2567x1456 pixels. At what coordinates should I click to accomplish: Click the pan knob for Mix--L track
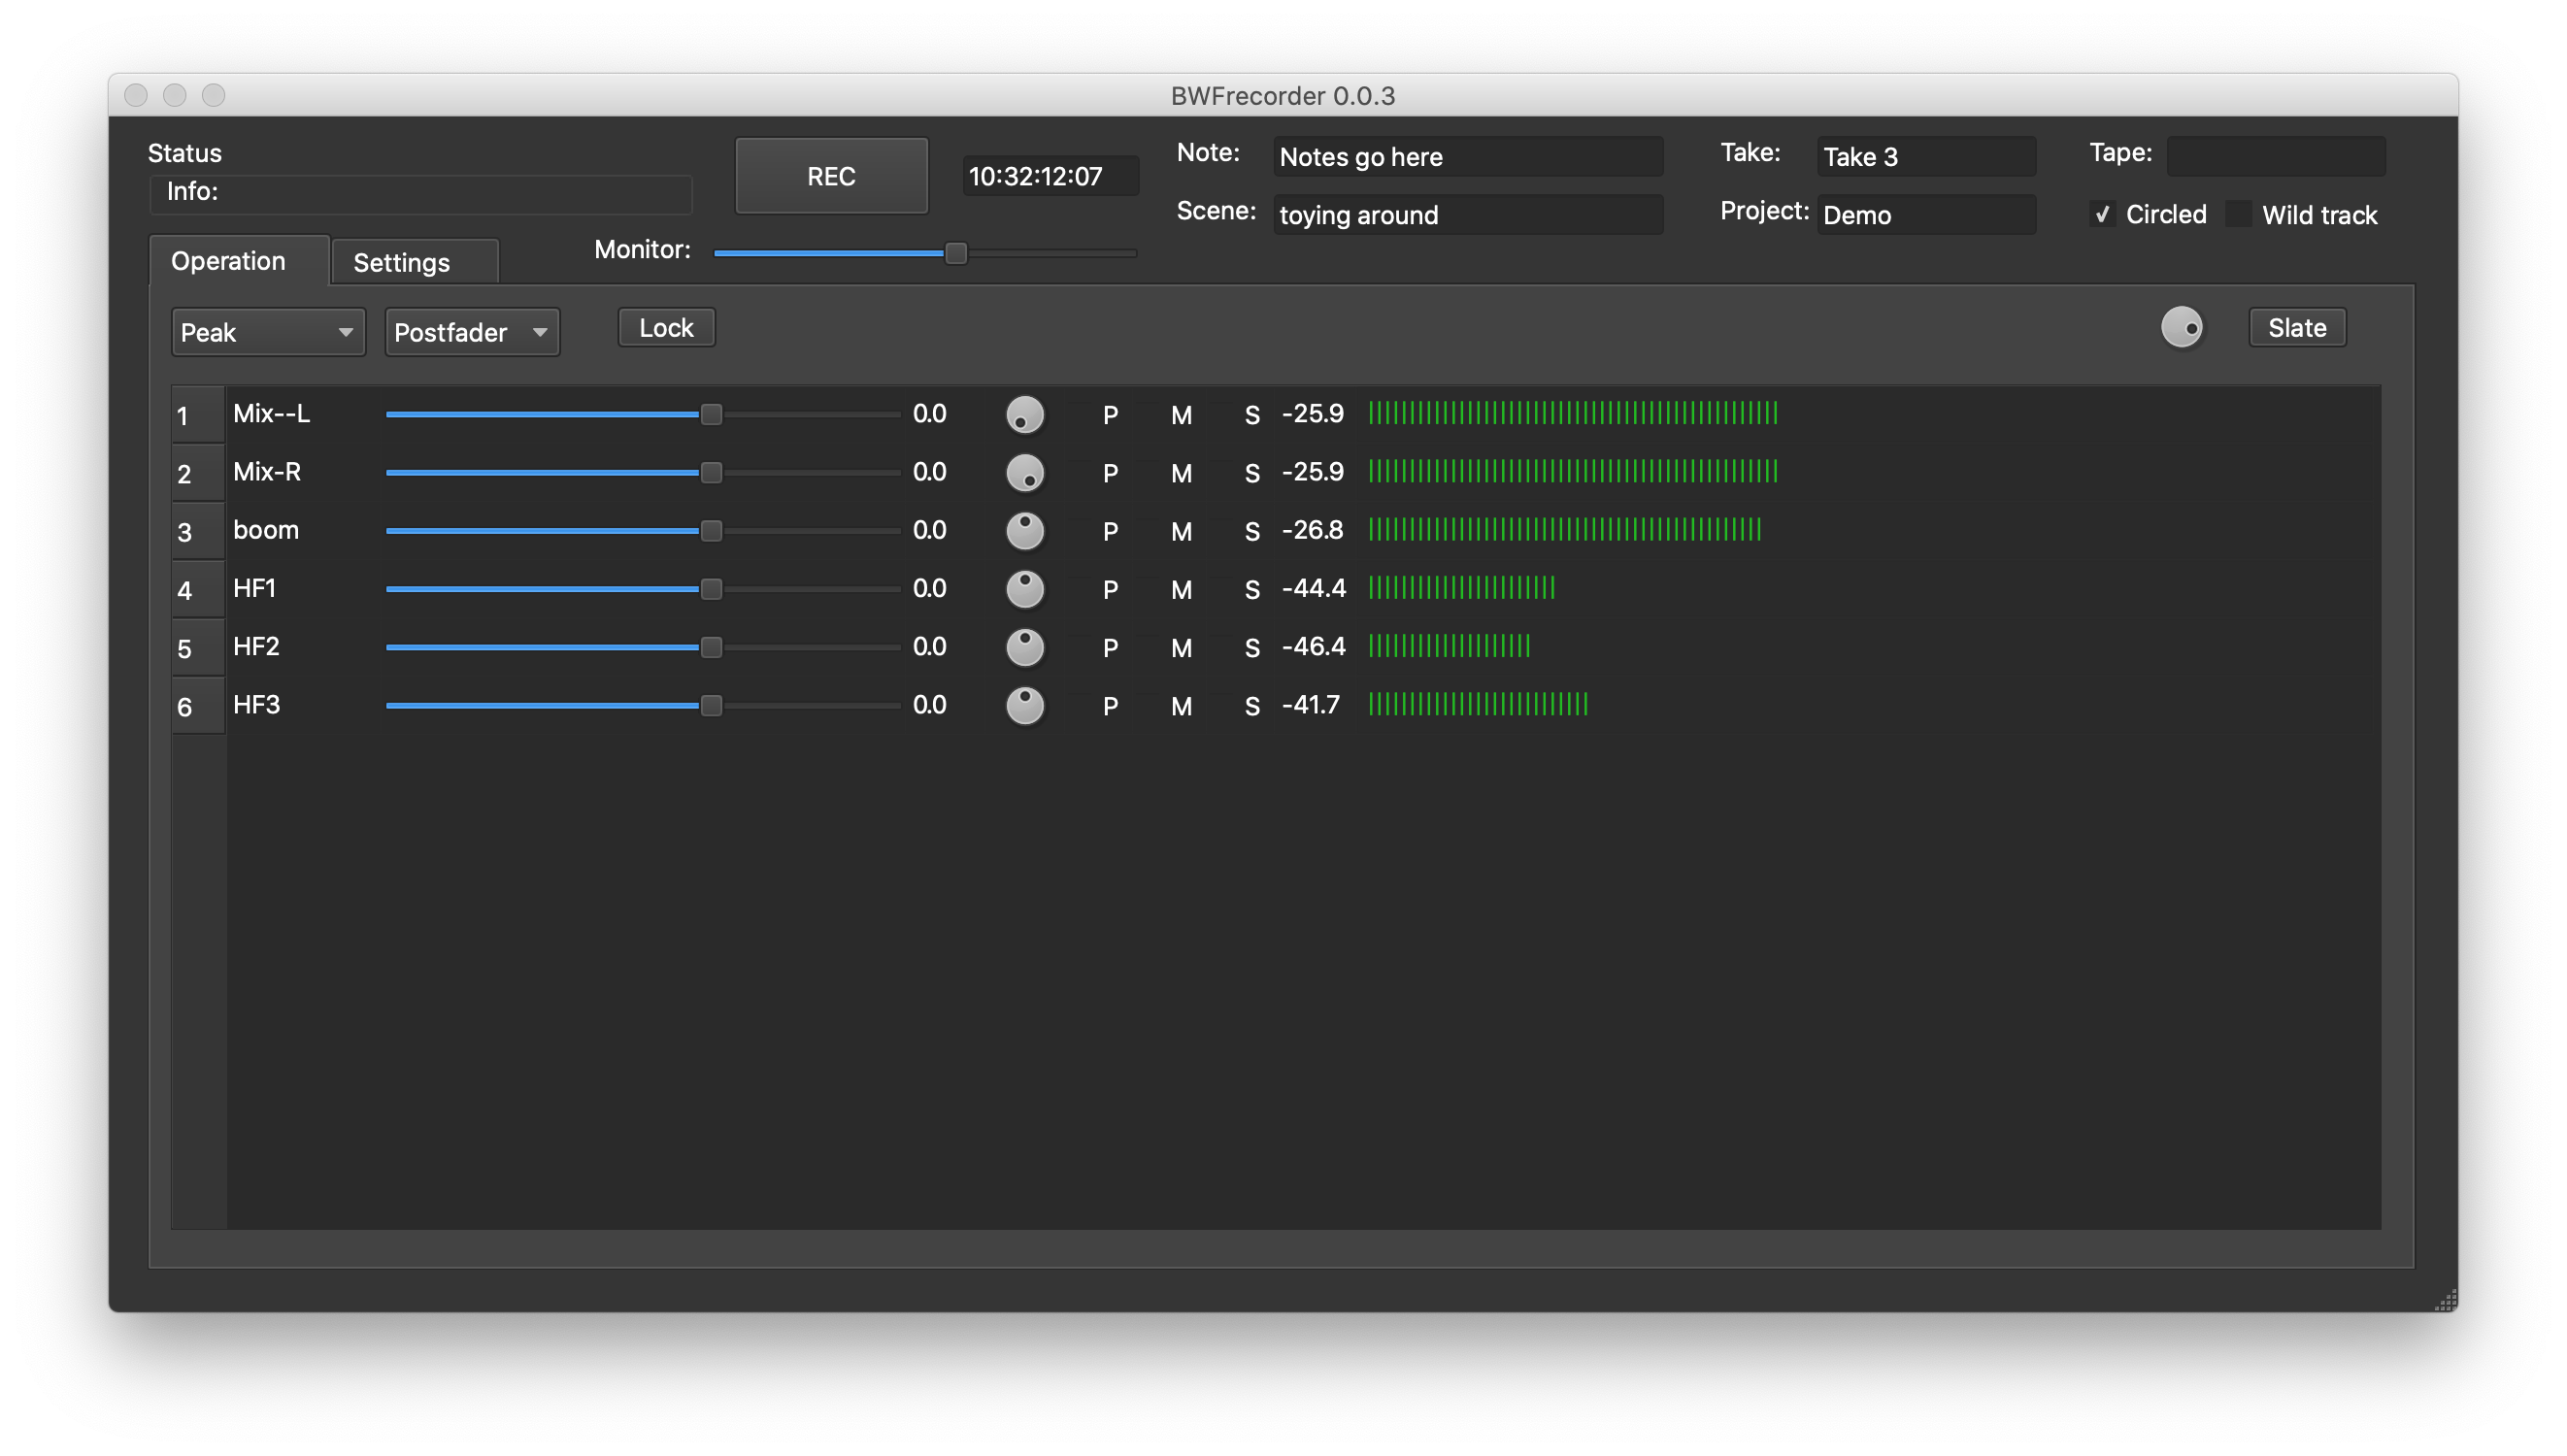tap(1024, 414)
